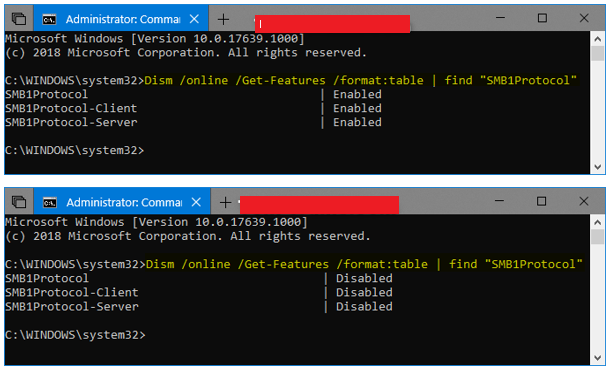Image resolution: width=609 pixels, height=371 pixels.
Task: Click scroll-down arrow in bottom console
Action: [597, 358]
